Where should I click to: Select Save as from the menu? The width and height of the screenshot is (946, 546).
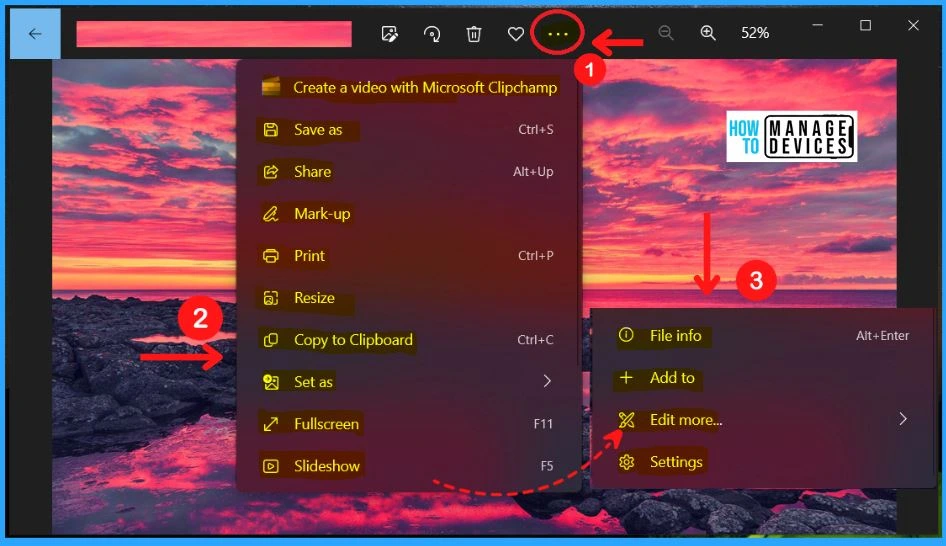click(409, 130)
